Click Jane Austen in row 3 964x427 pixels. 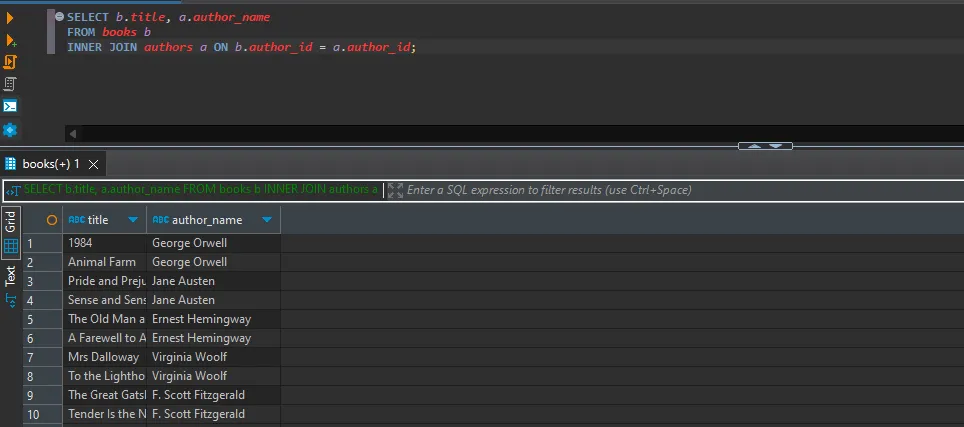[213, 281]
